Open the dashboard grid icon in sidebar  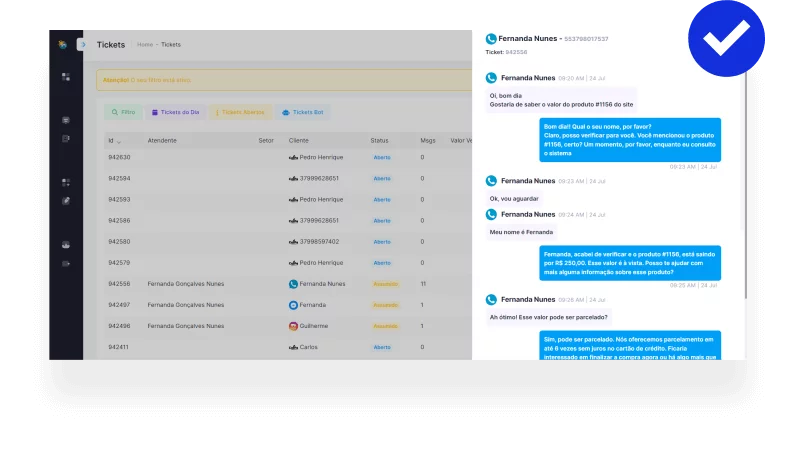[66, 77]
